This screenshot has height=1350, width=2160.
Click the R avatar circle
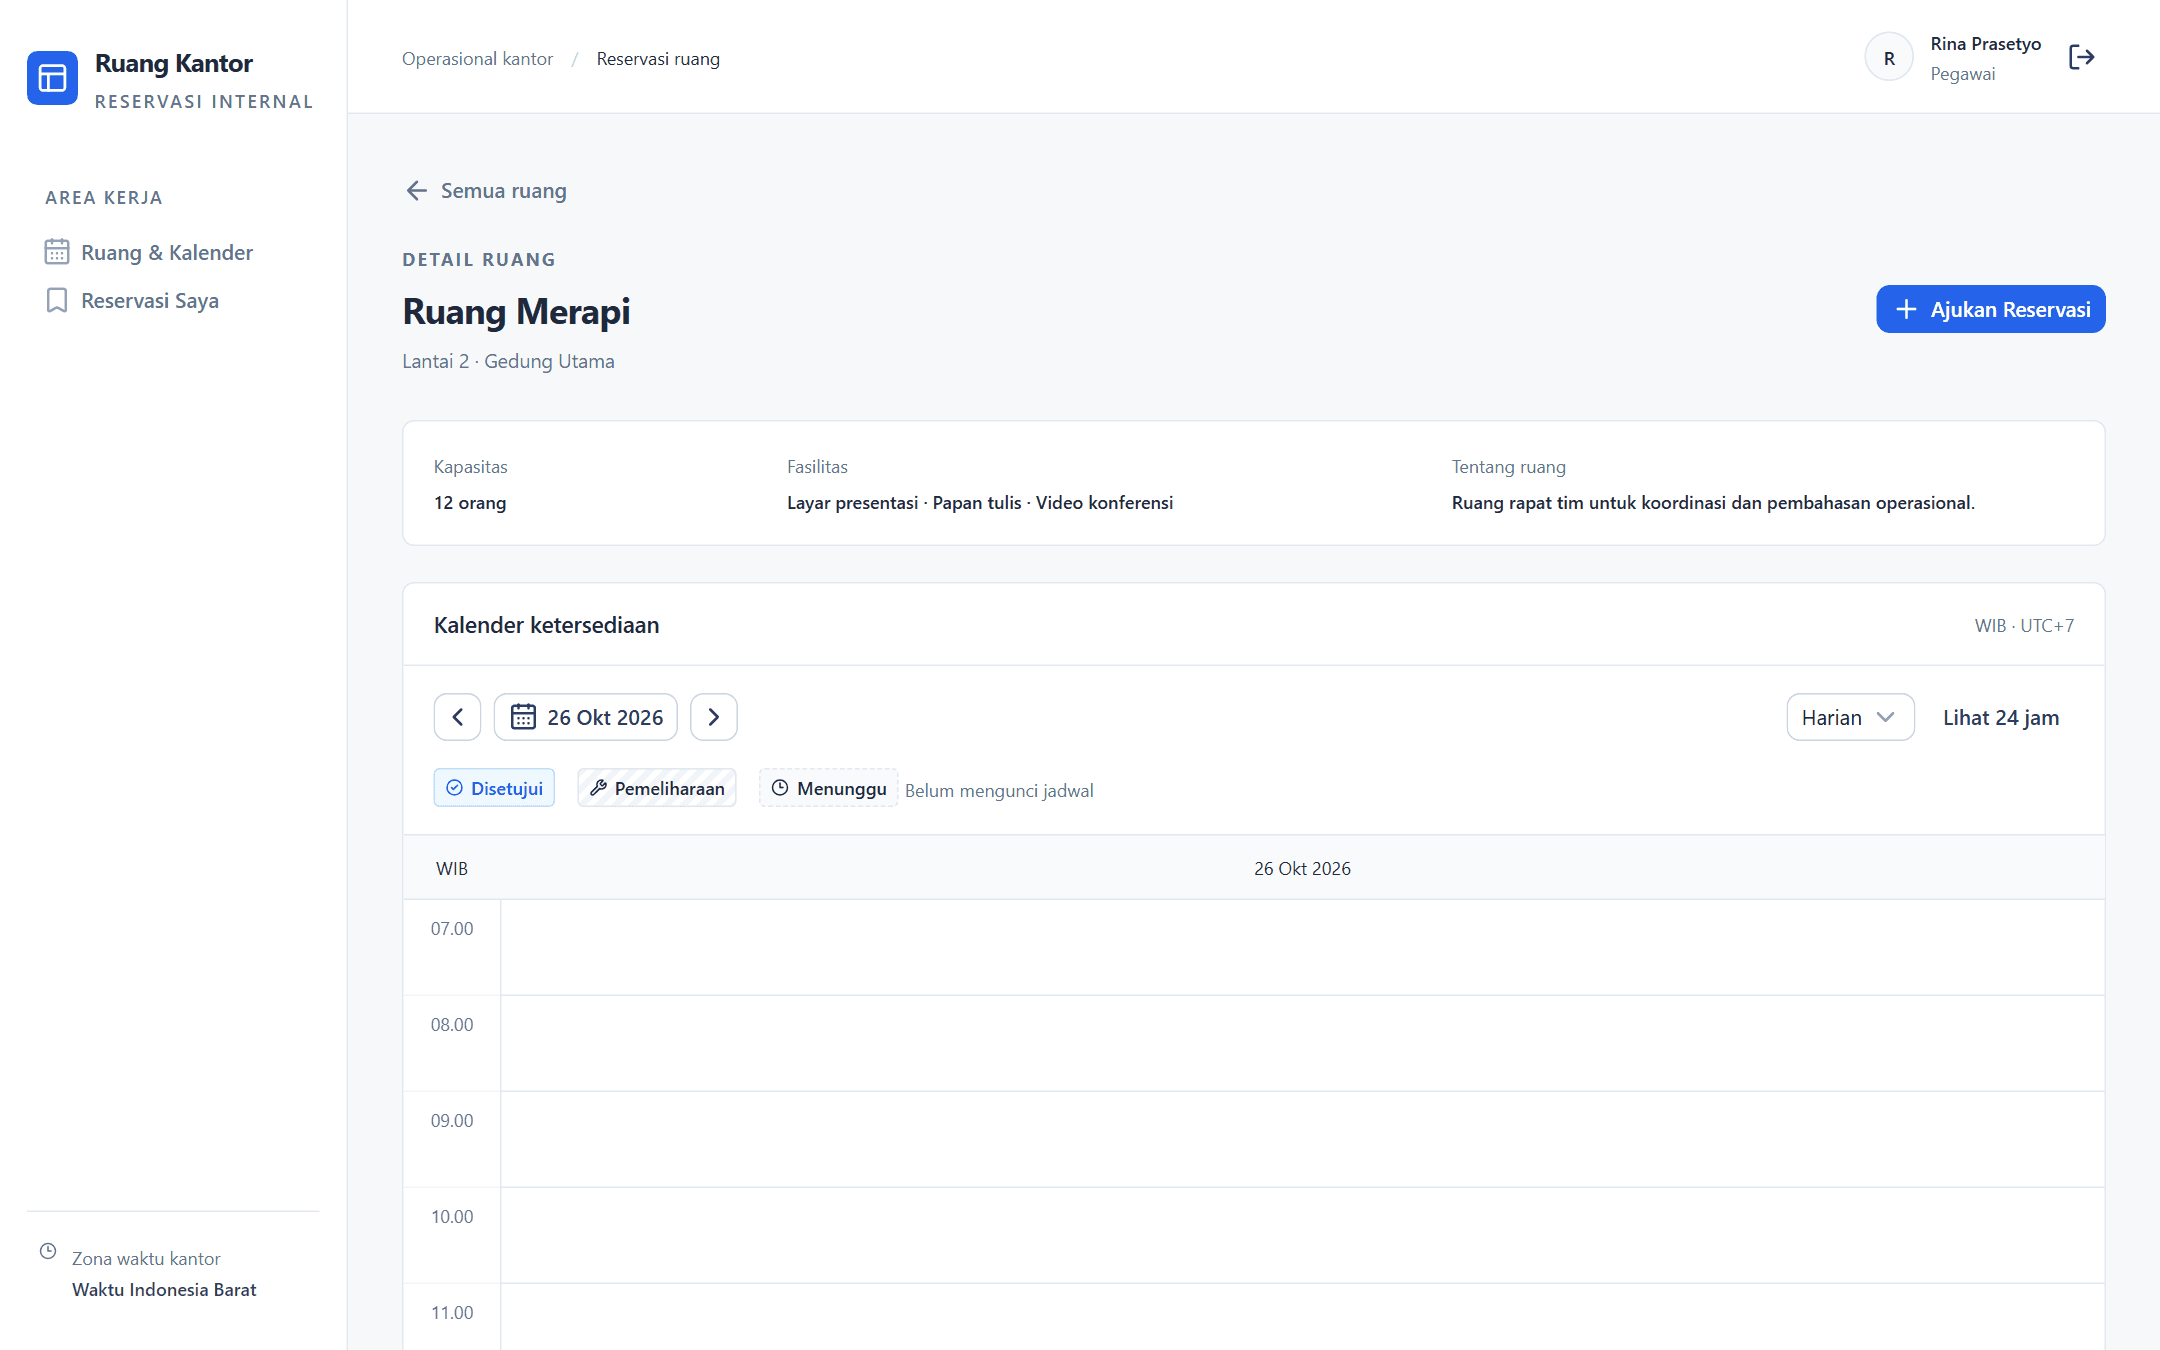[x=1889, y=58]
